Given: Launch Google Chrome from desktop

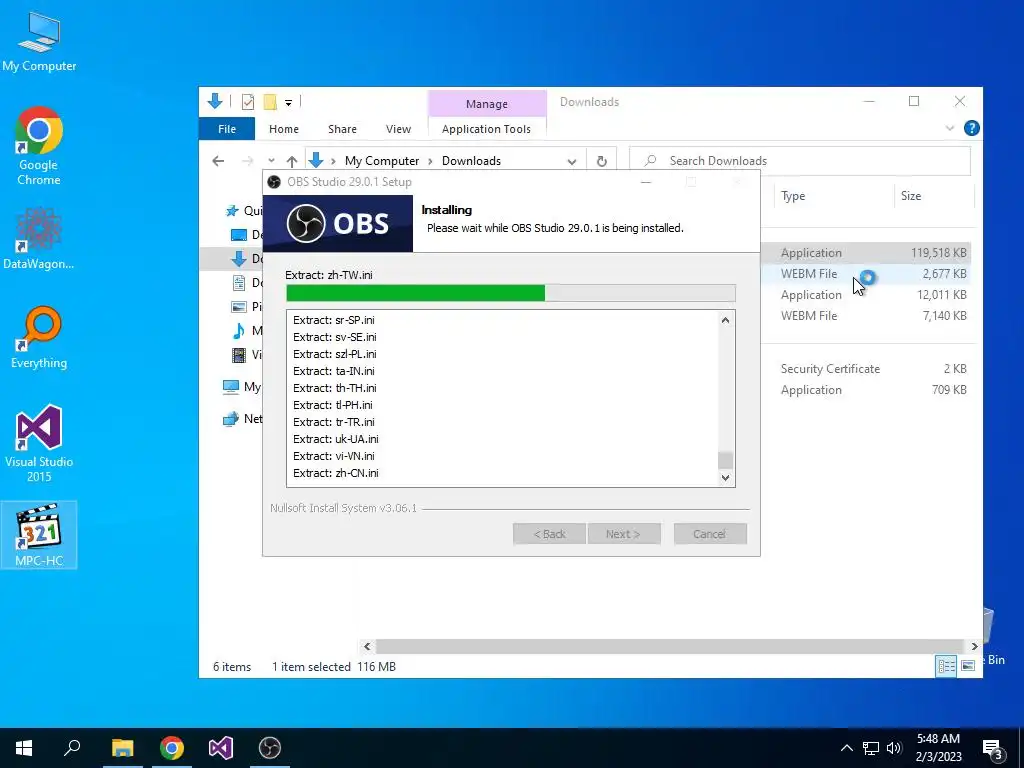Looking at the screenshot, I should (x=39, y=146).
